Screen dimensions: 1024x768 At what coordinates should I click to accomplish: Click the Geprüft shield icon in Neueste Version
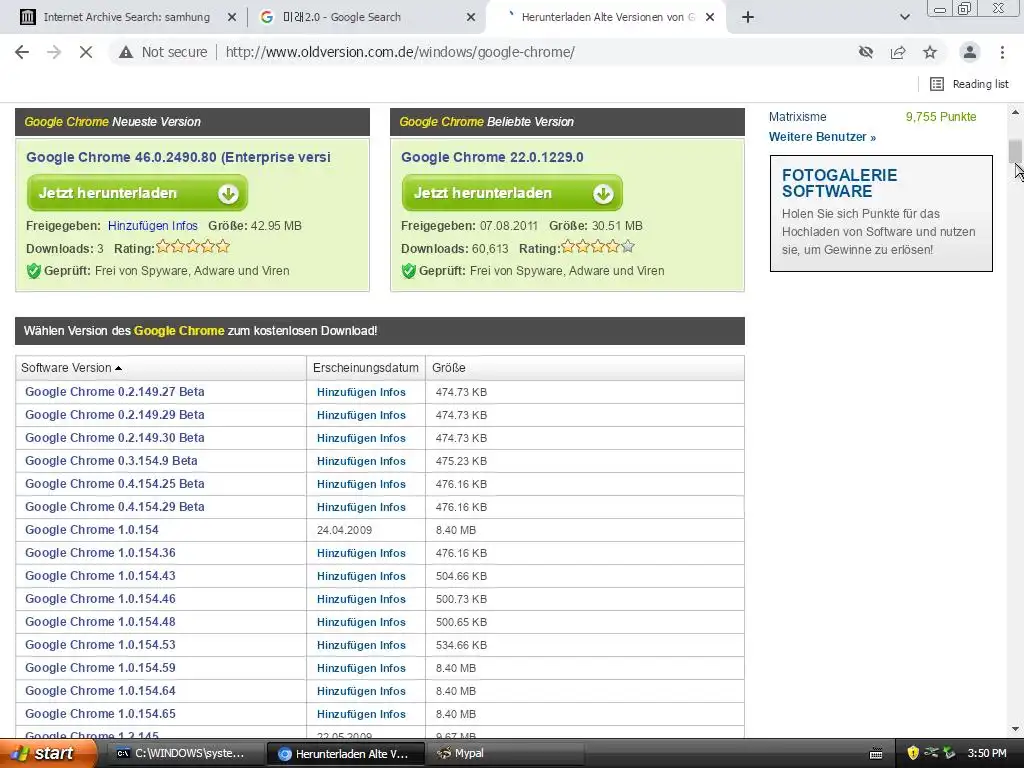pyautogui.click(x=33, y=271)
